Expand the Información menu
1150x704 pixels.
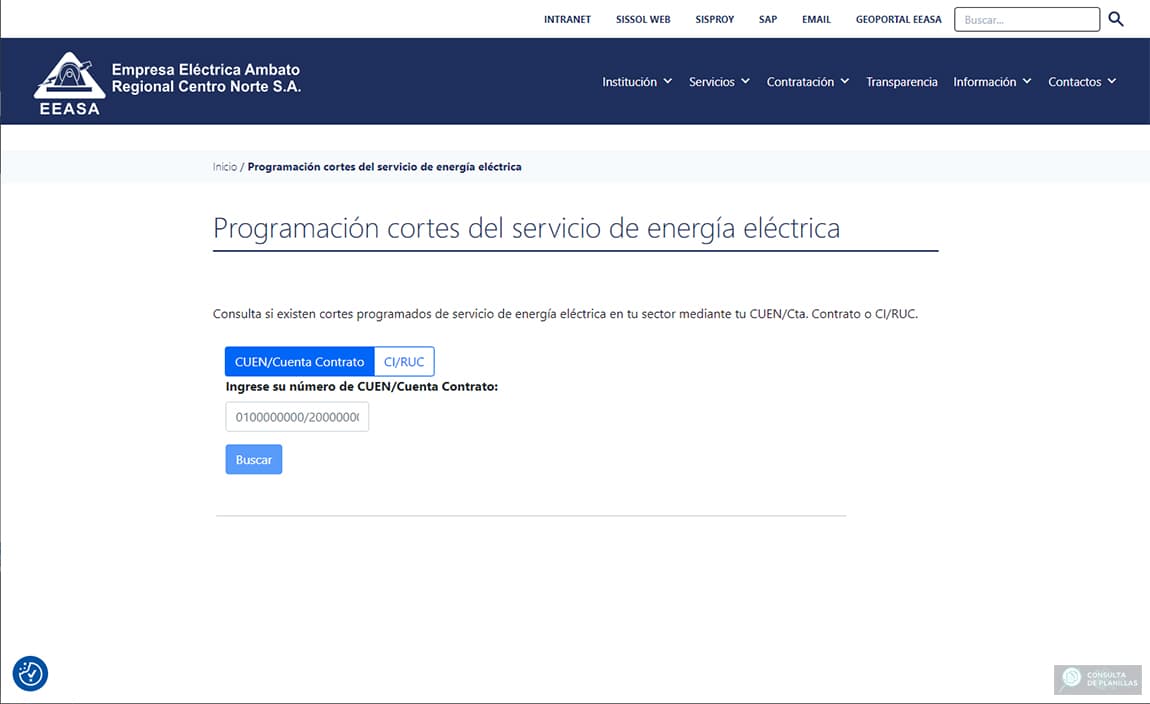pyautogui.click(x=992, y=81)
